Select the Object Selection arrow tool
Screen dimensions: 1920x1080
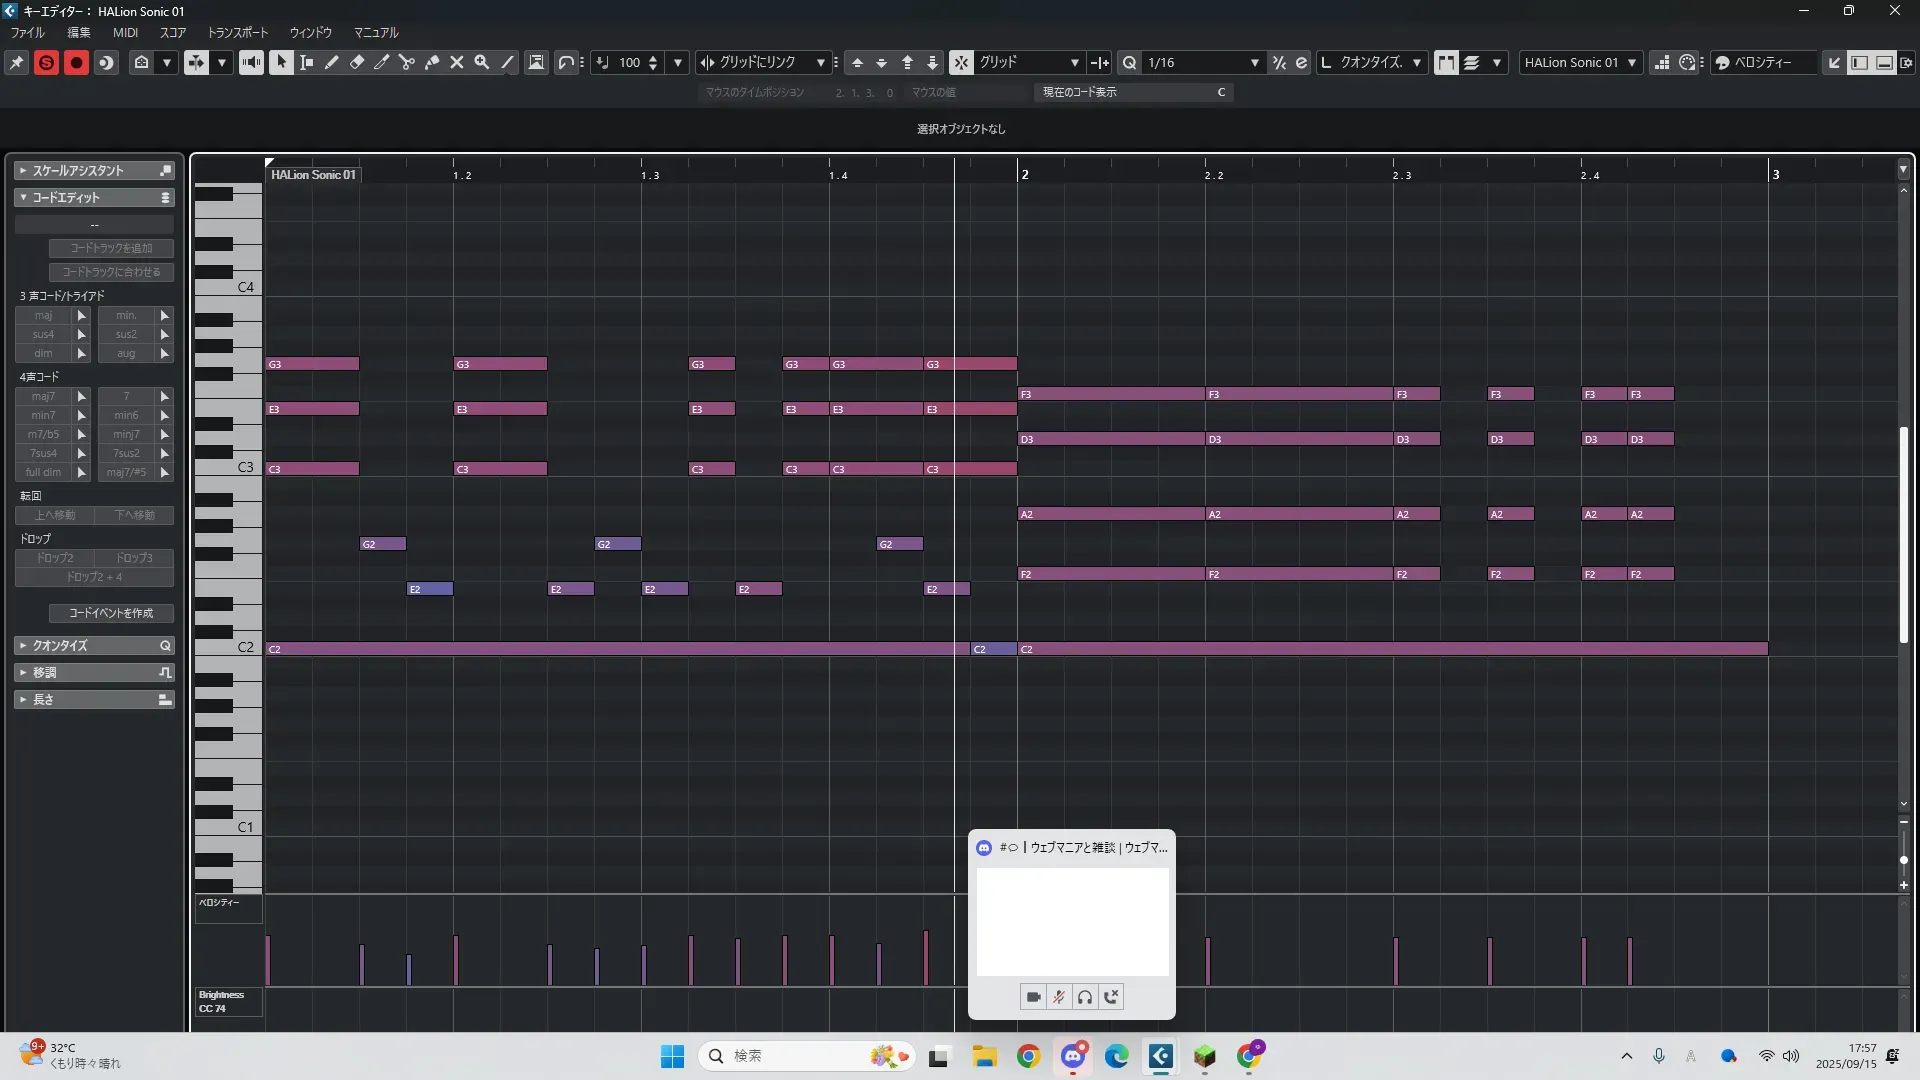pos(281,62)
